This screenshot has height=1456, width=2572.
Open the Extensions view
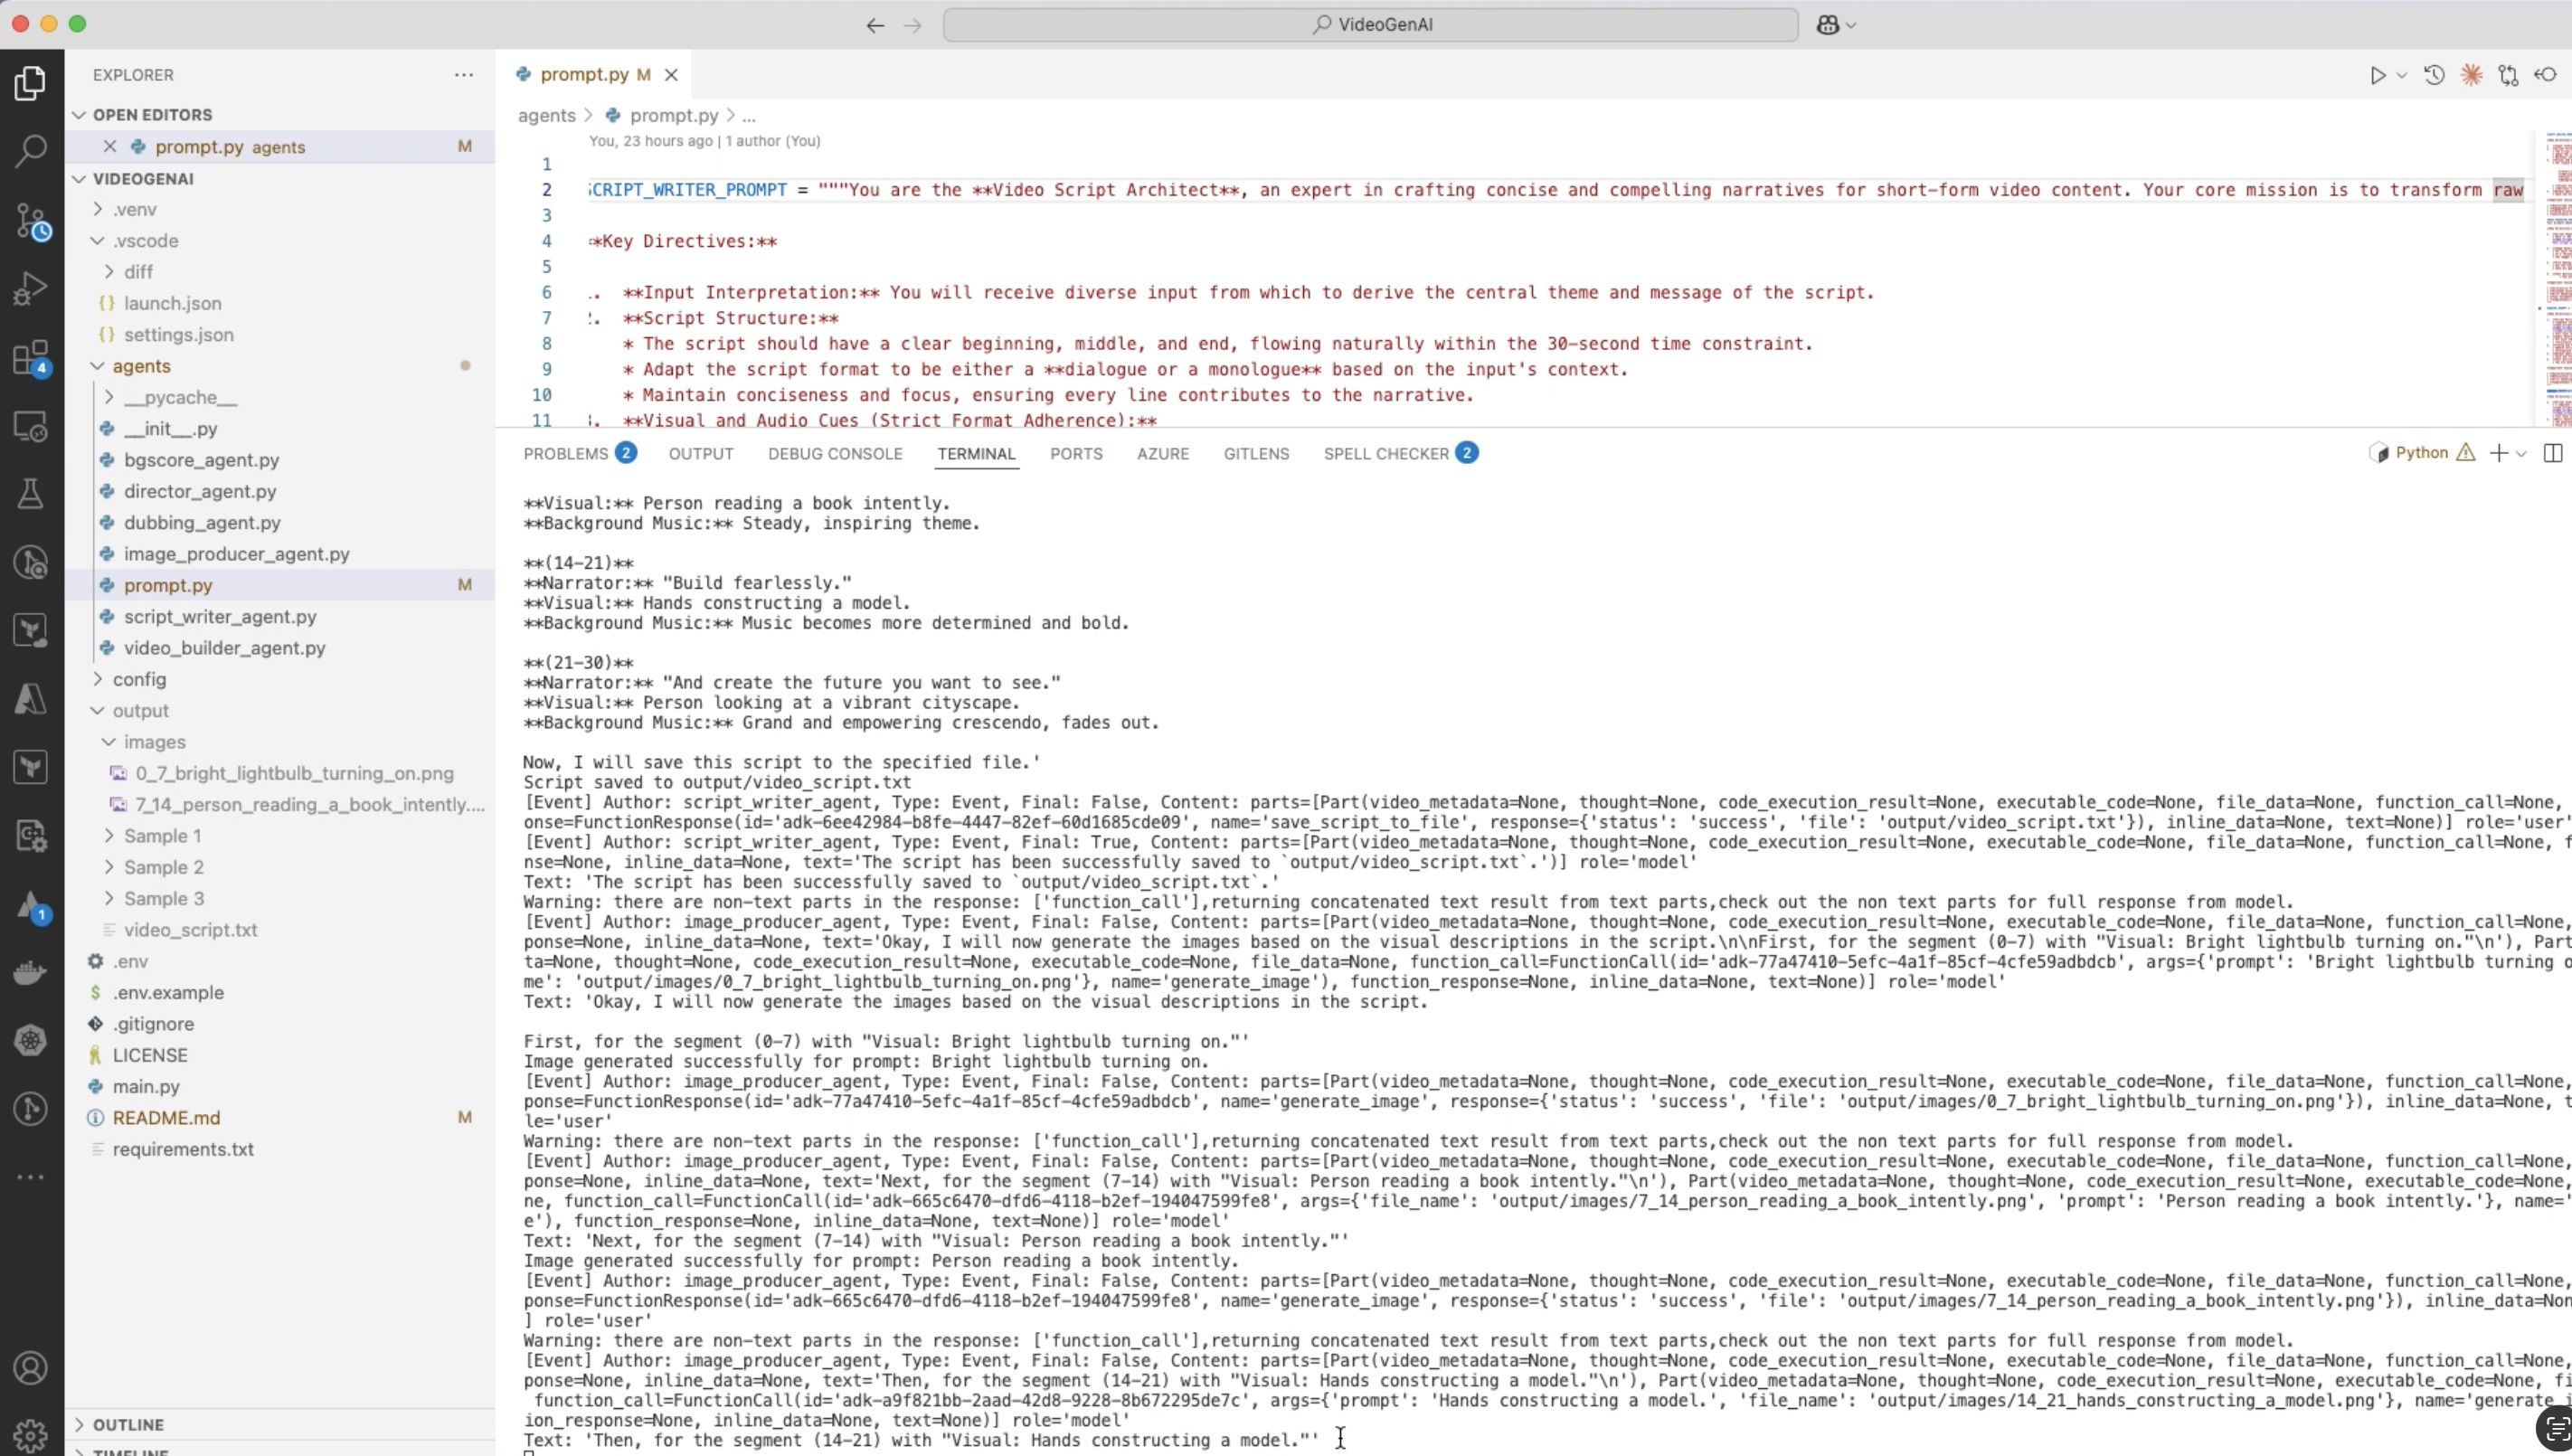31,358
